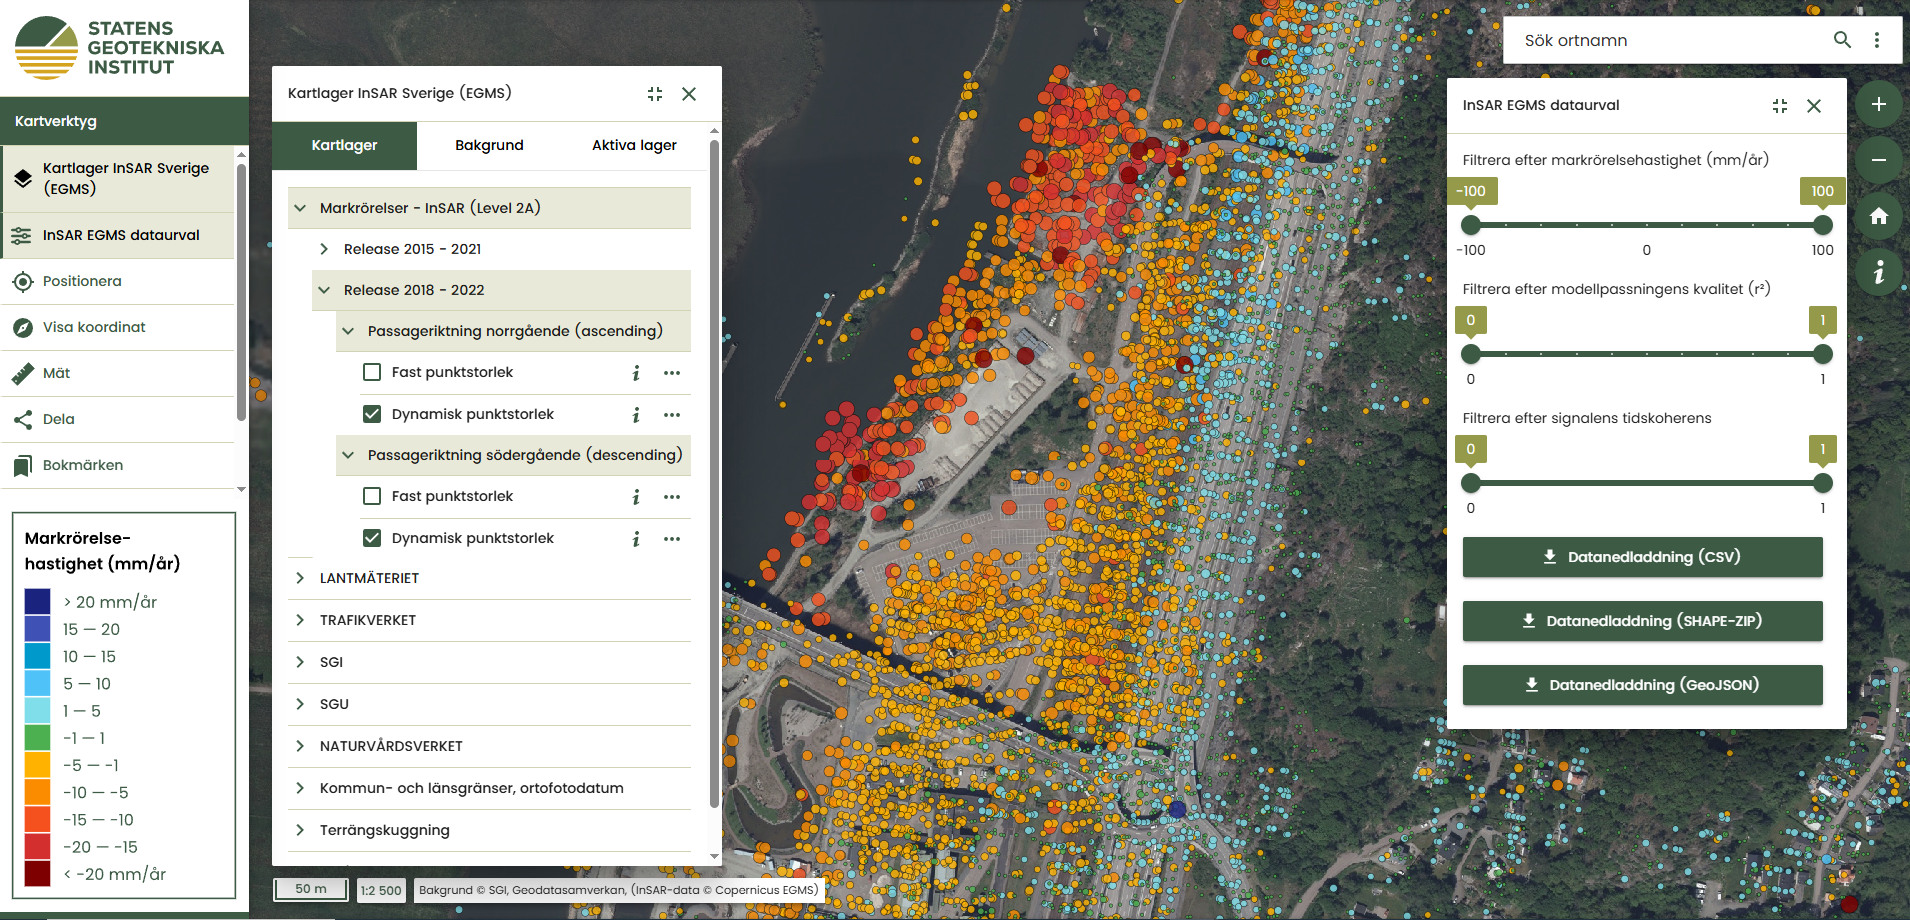Click Datanedladdning (CSV) button
This screenshot has height=920, width=1910.
(x=1642, y=557)
